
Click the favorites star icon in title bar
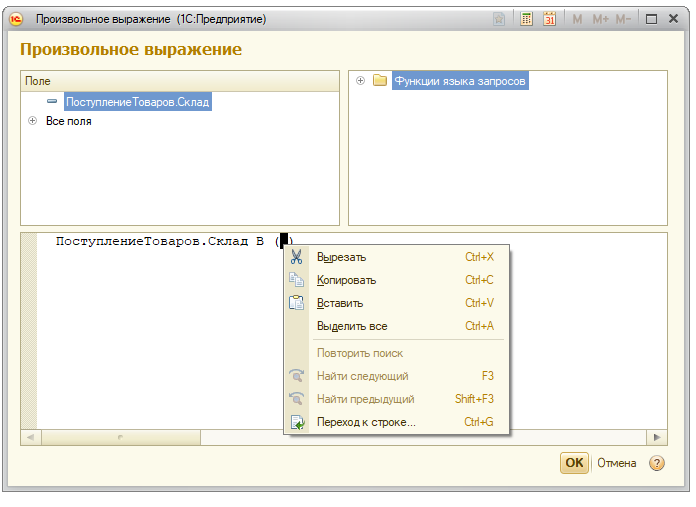499,19
